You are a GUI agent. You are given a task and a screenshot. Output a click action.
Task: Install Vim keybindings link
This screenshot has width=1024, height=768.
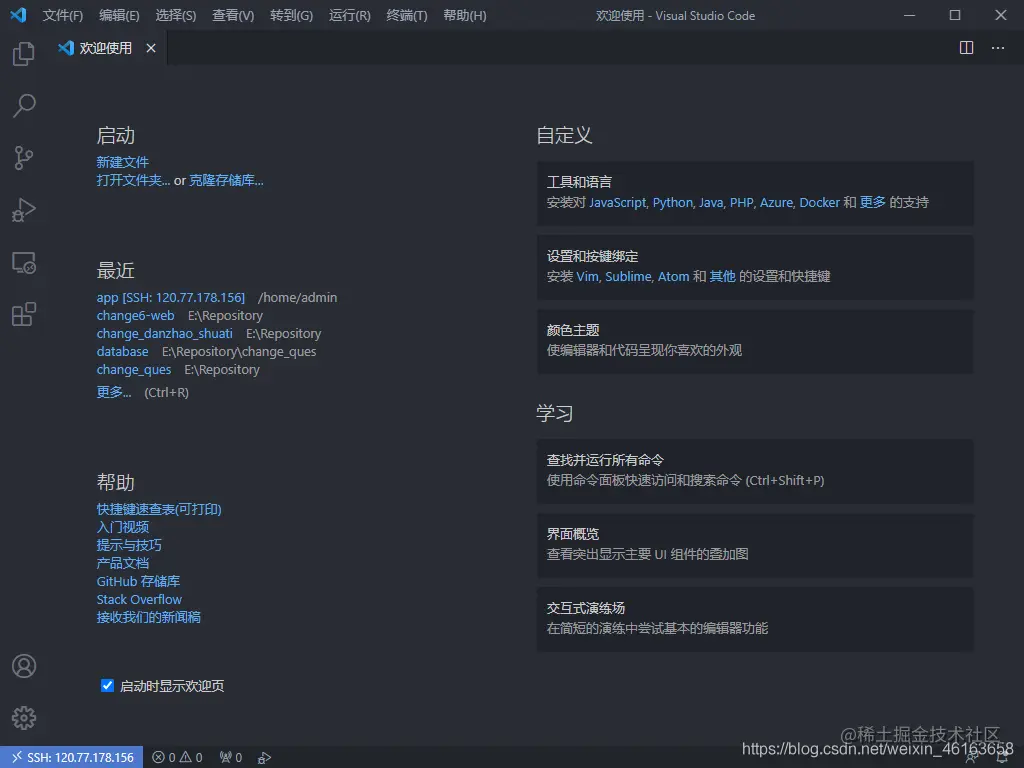coord(587,276)
